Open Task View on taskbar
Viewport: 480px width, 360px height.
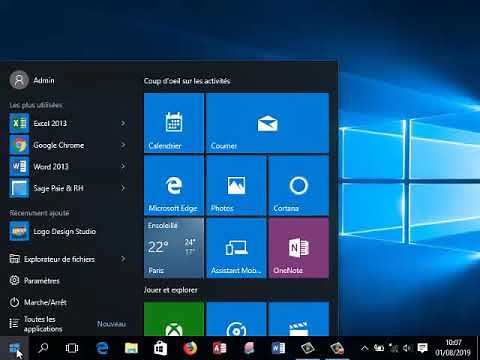pyautogui.click(x=72, y=348)
